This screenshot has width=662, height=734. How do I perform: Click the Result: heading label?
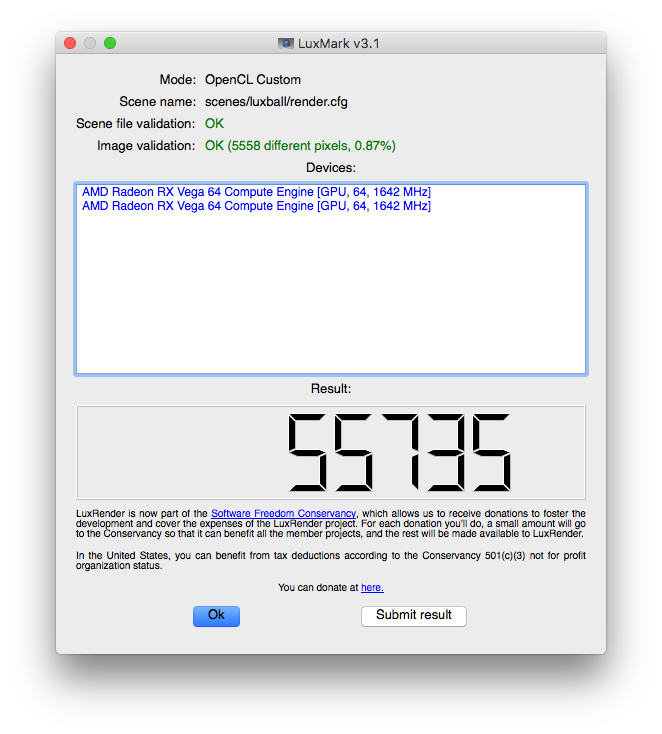pos(331,389)
